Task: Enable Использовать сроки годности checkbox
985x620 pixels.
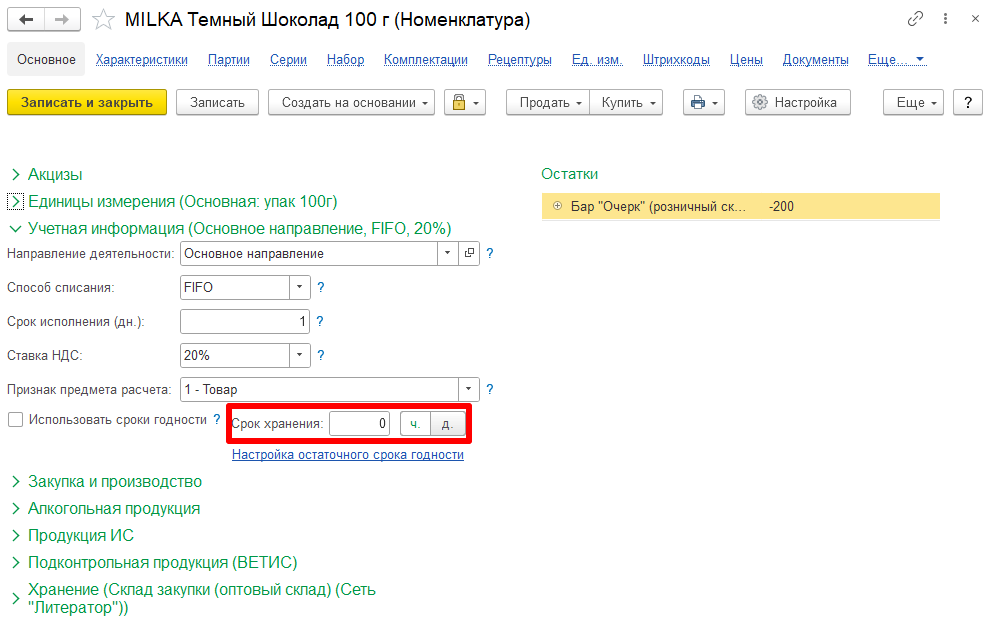Action: click(x=16, y=420)
